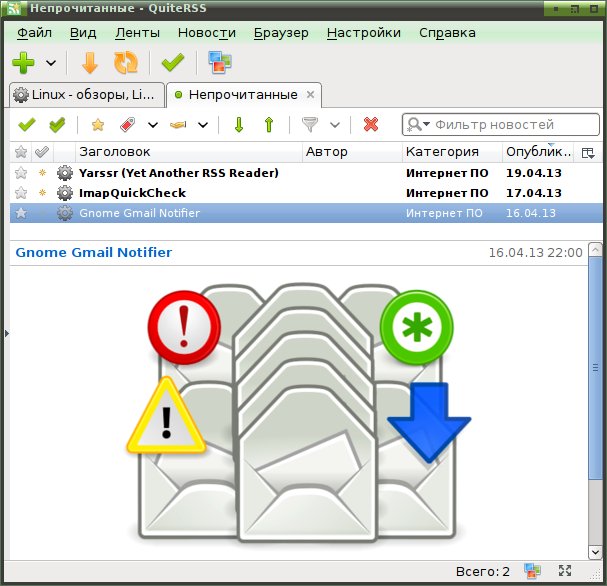Switch to the Linux - обзоры tab
Viewport: 607px width, 586px height.
coord(87,95)
